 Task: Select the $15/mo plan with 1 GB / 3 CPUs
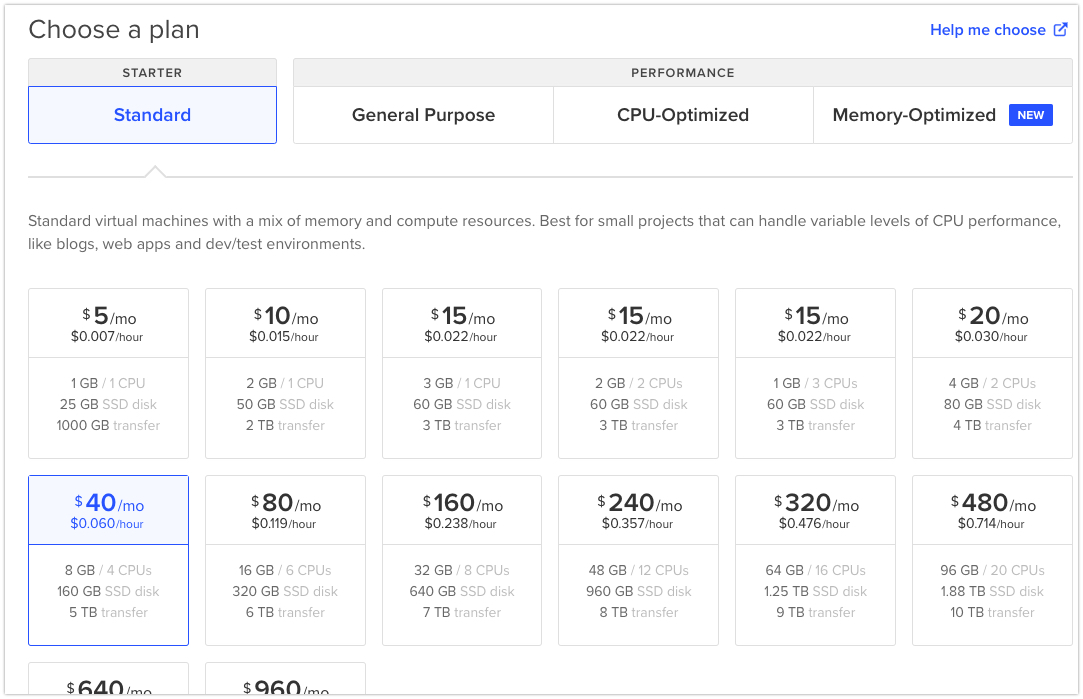[815, 373]
